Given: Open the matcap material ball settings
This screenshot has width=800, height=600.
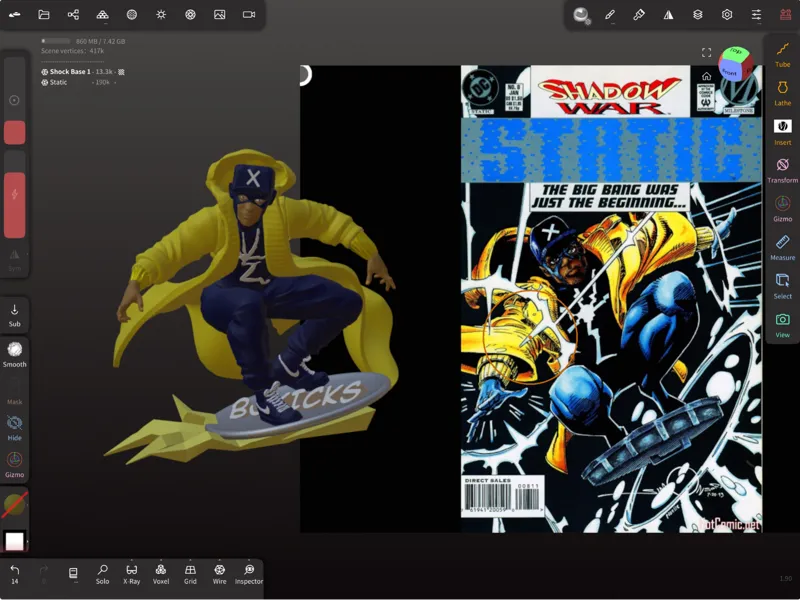Looking at the screenshot, I should click(x=581, y=15).
